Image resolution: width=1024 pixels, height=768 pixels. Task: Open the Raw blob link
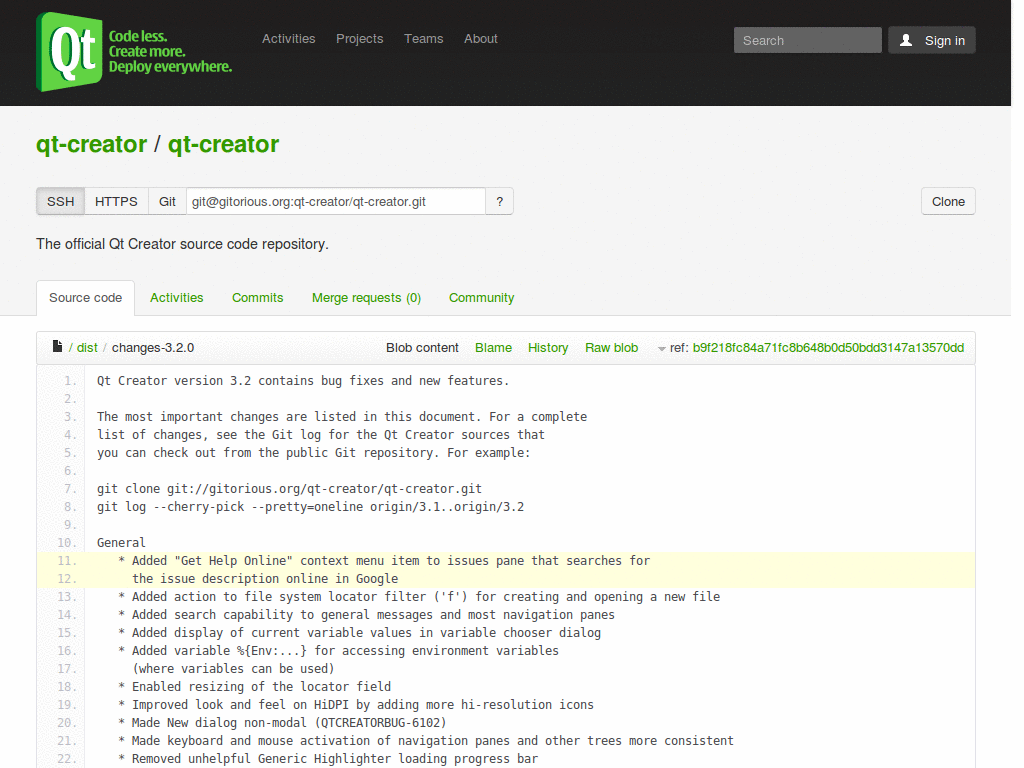(611, 348)
